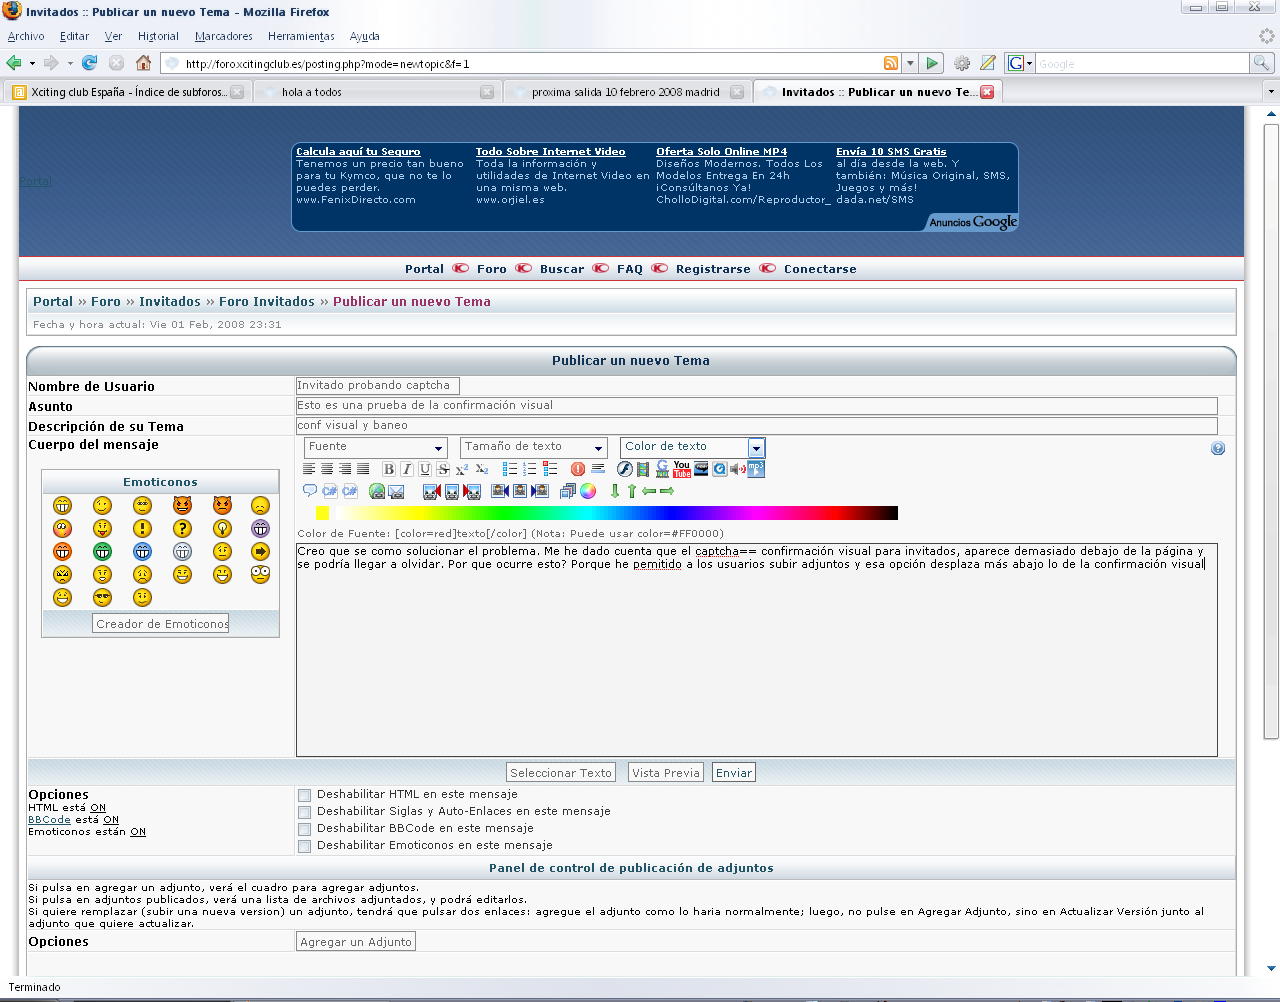Toggle bold formatting in editor toolbar
This screenshot has height=1002, width=1280.
389,469
